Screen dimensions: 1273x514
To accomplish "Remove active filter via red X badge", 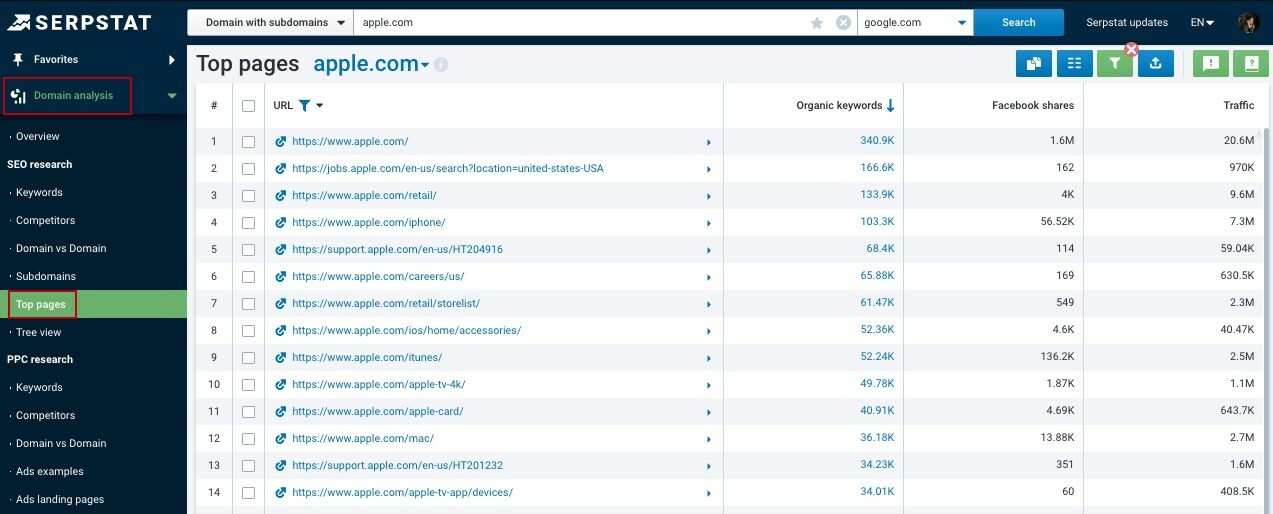I will (1132, 48).
